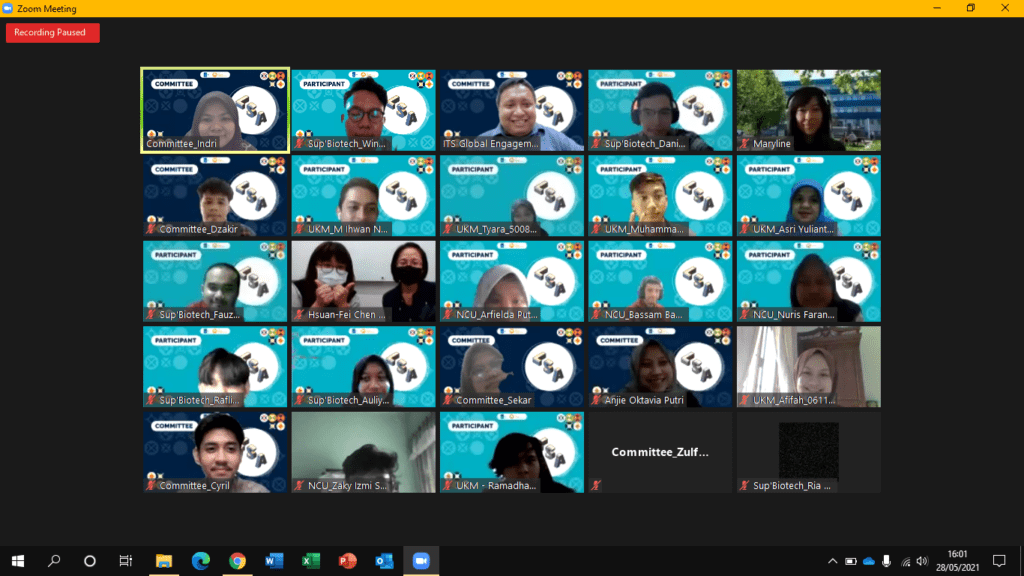Open Excel from the taskbar
1024x576 pixels.
point(311,560)
